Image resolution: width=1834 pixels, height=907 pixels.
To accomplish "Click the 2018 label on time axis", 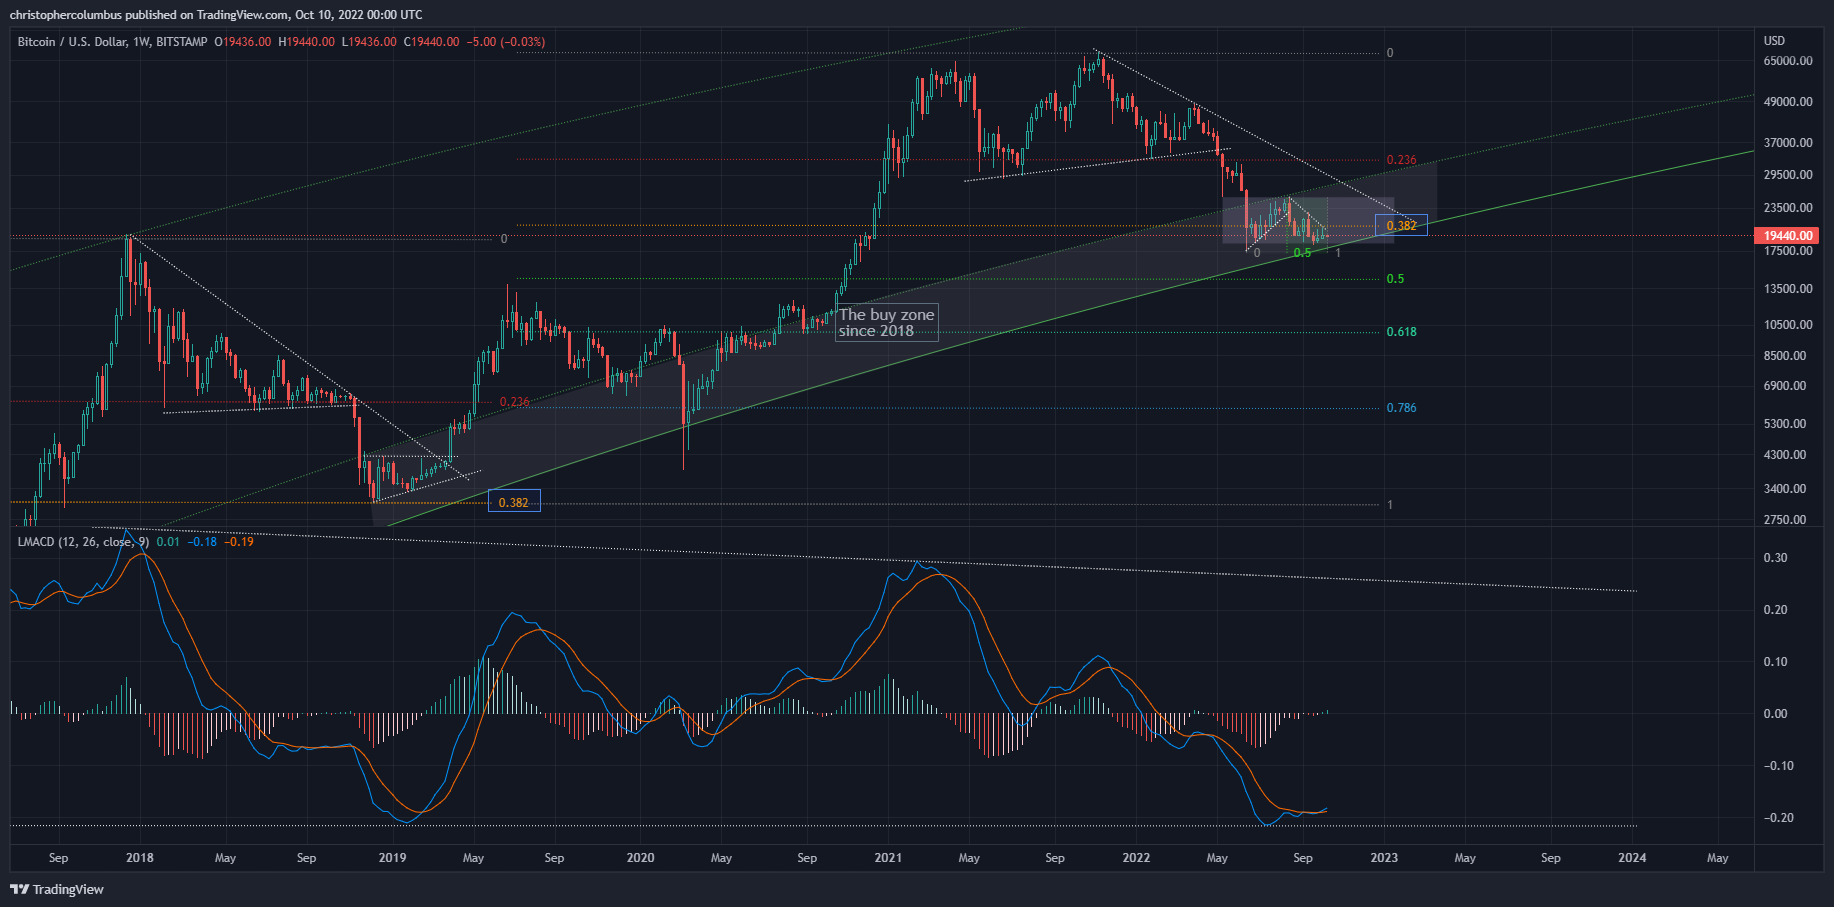I will [x=140, y=858].
